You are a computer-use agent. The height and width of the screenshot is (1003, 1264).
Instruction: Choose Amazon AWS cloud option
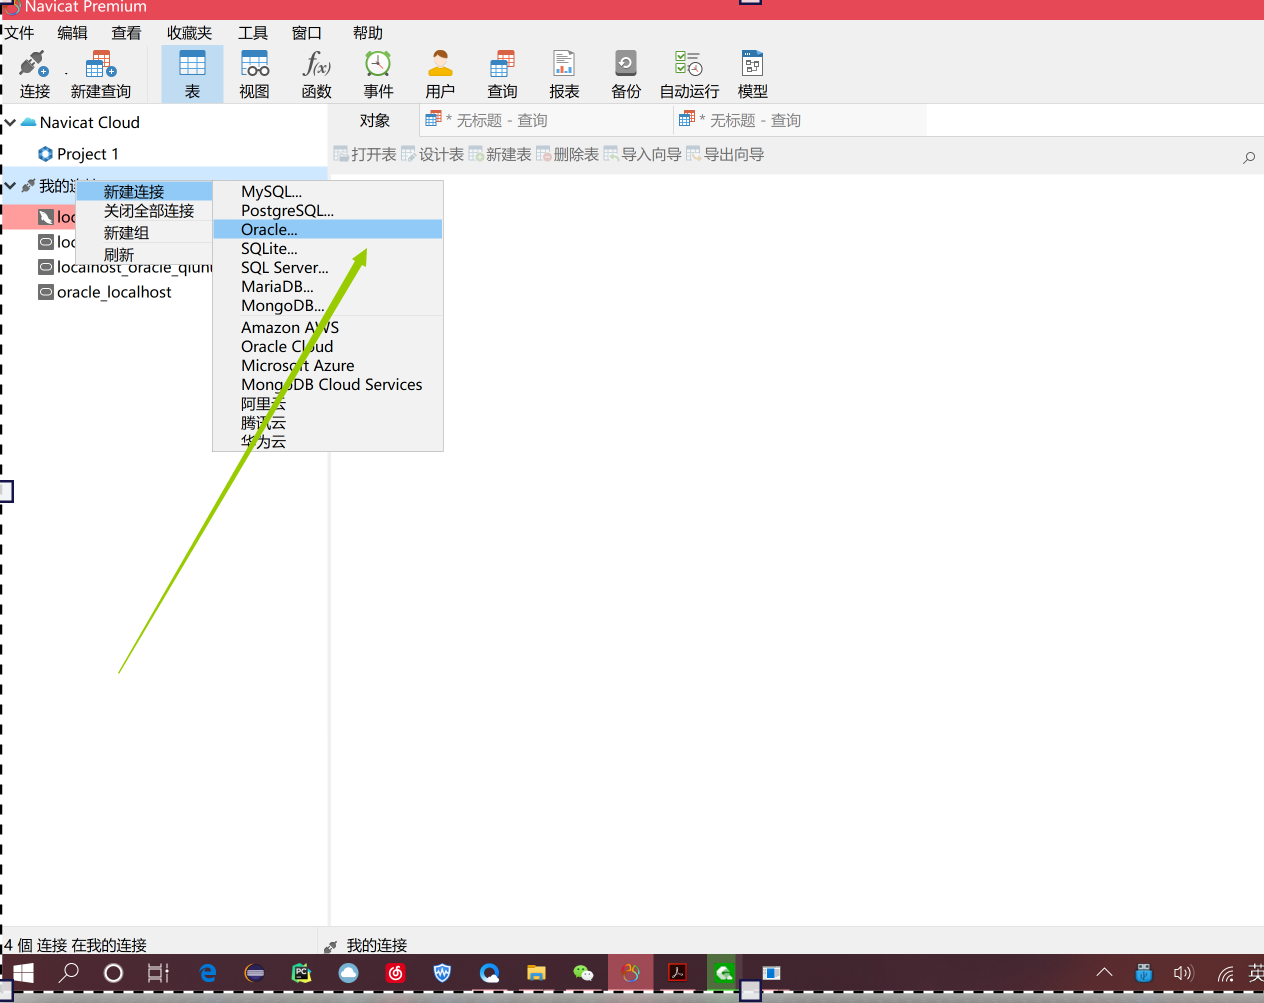click(x=328, y=327)
